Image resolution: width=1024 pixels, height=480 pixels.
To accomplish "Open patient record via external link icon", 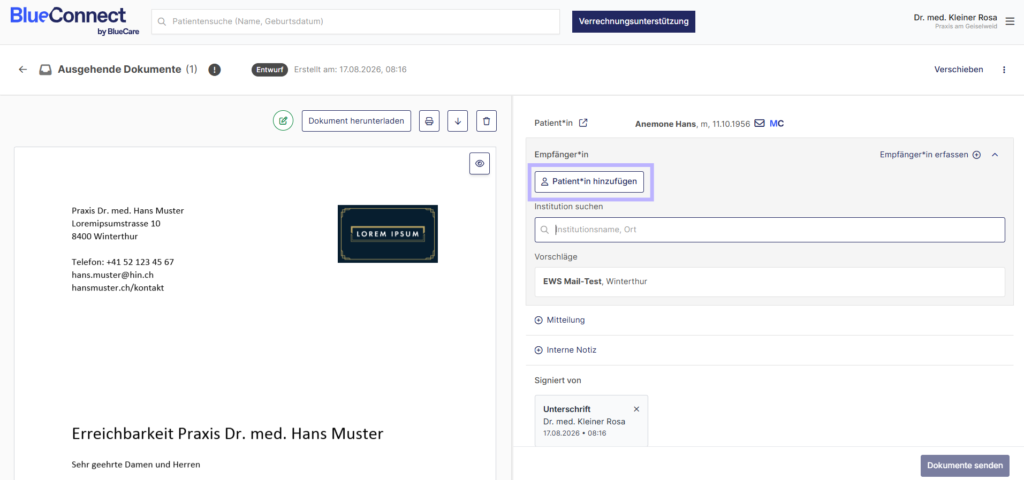I will click(584, 123).
